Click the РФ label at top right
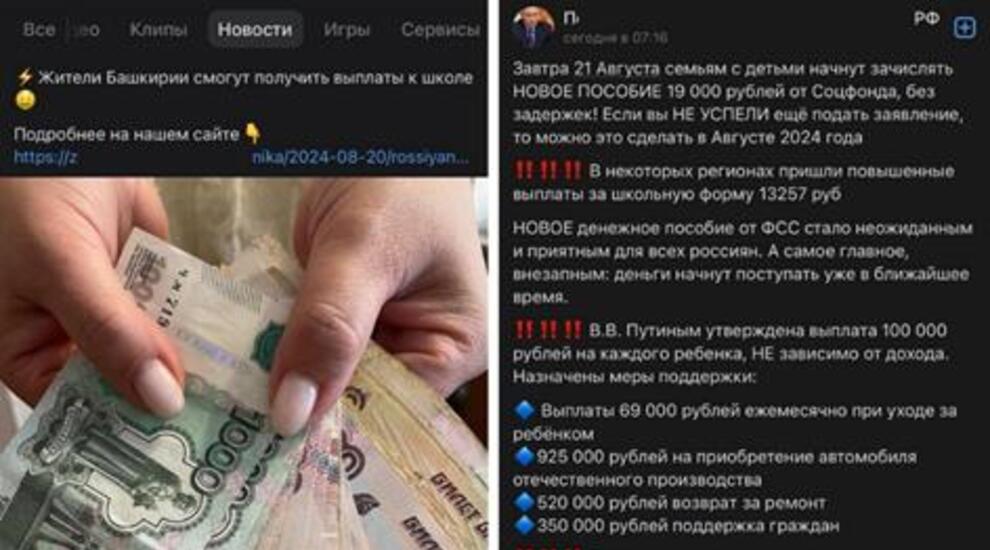Image resolution: width=990 pixels, height=550 pixels. tap(927, 19)
